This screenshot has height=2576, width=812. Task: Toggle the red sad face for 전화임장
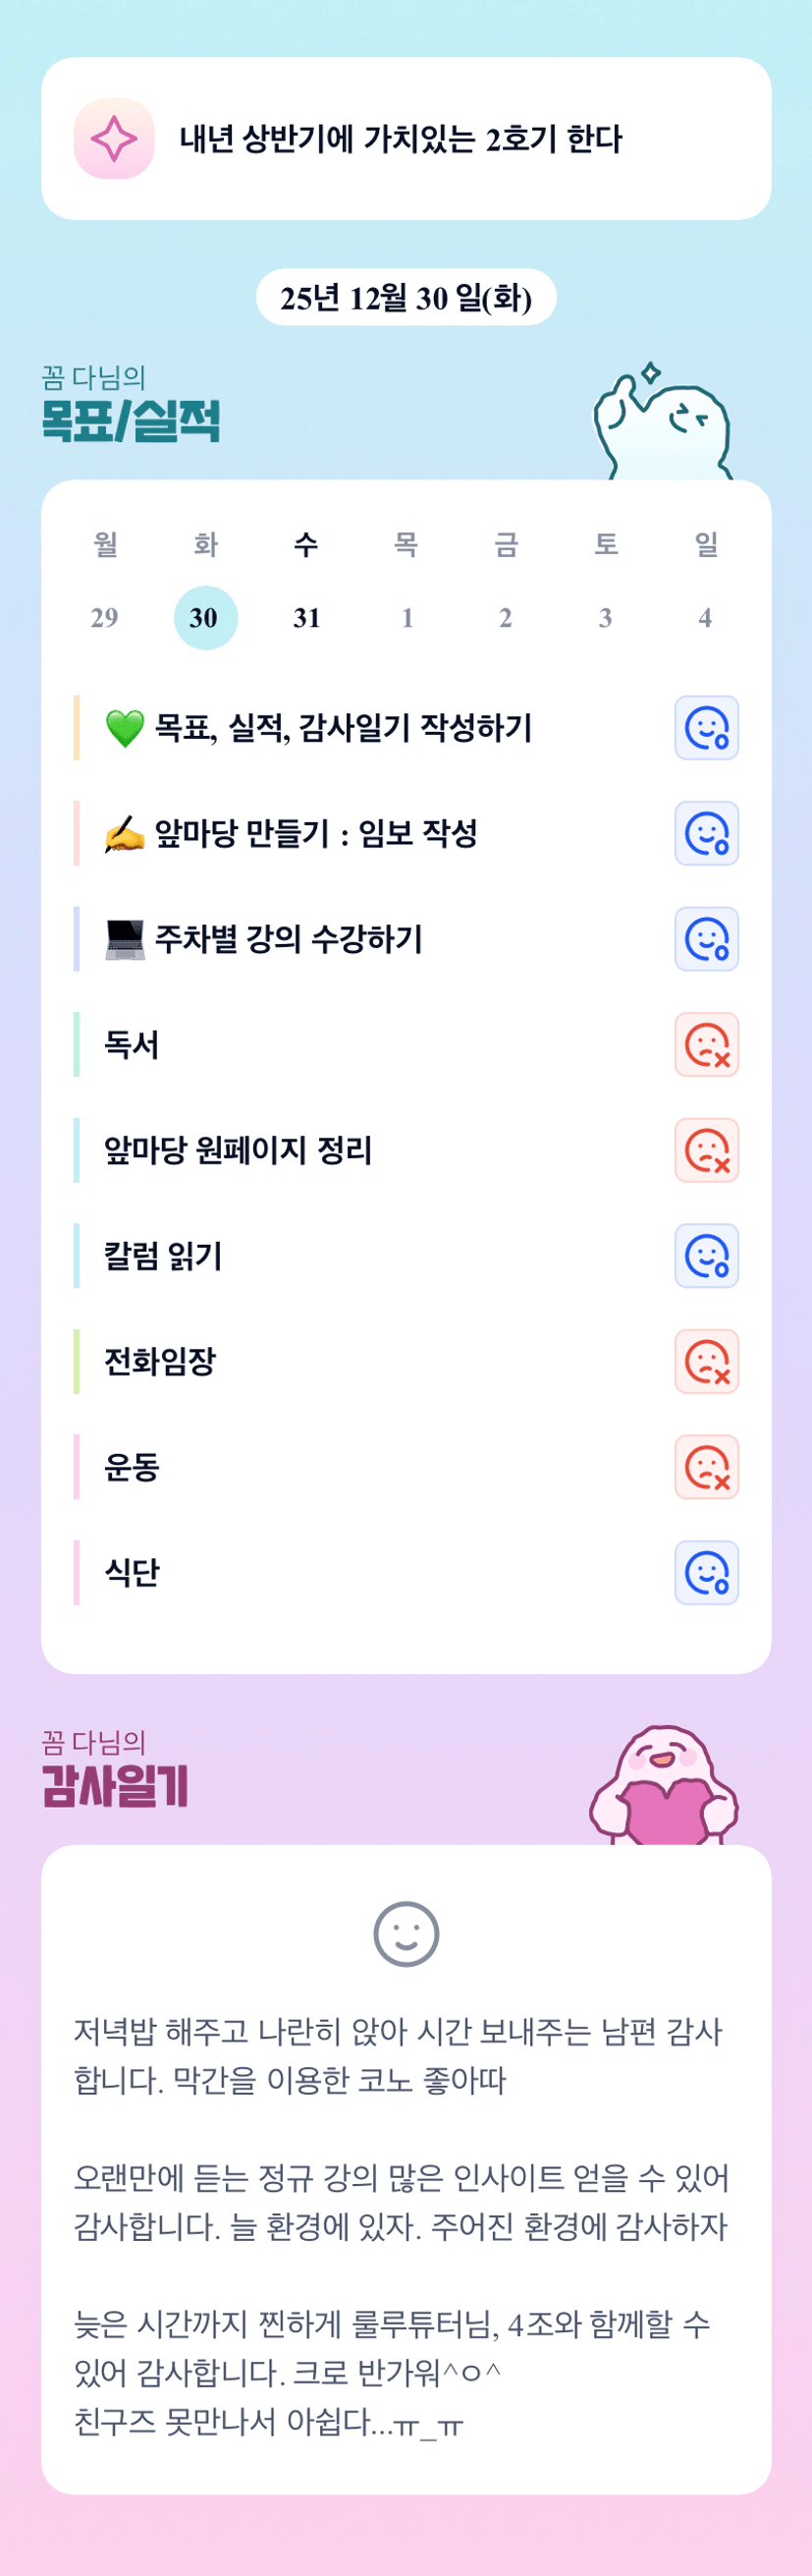coord(706,1361)
